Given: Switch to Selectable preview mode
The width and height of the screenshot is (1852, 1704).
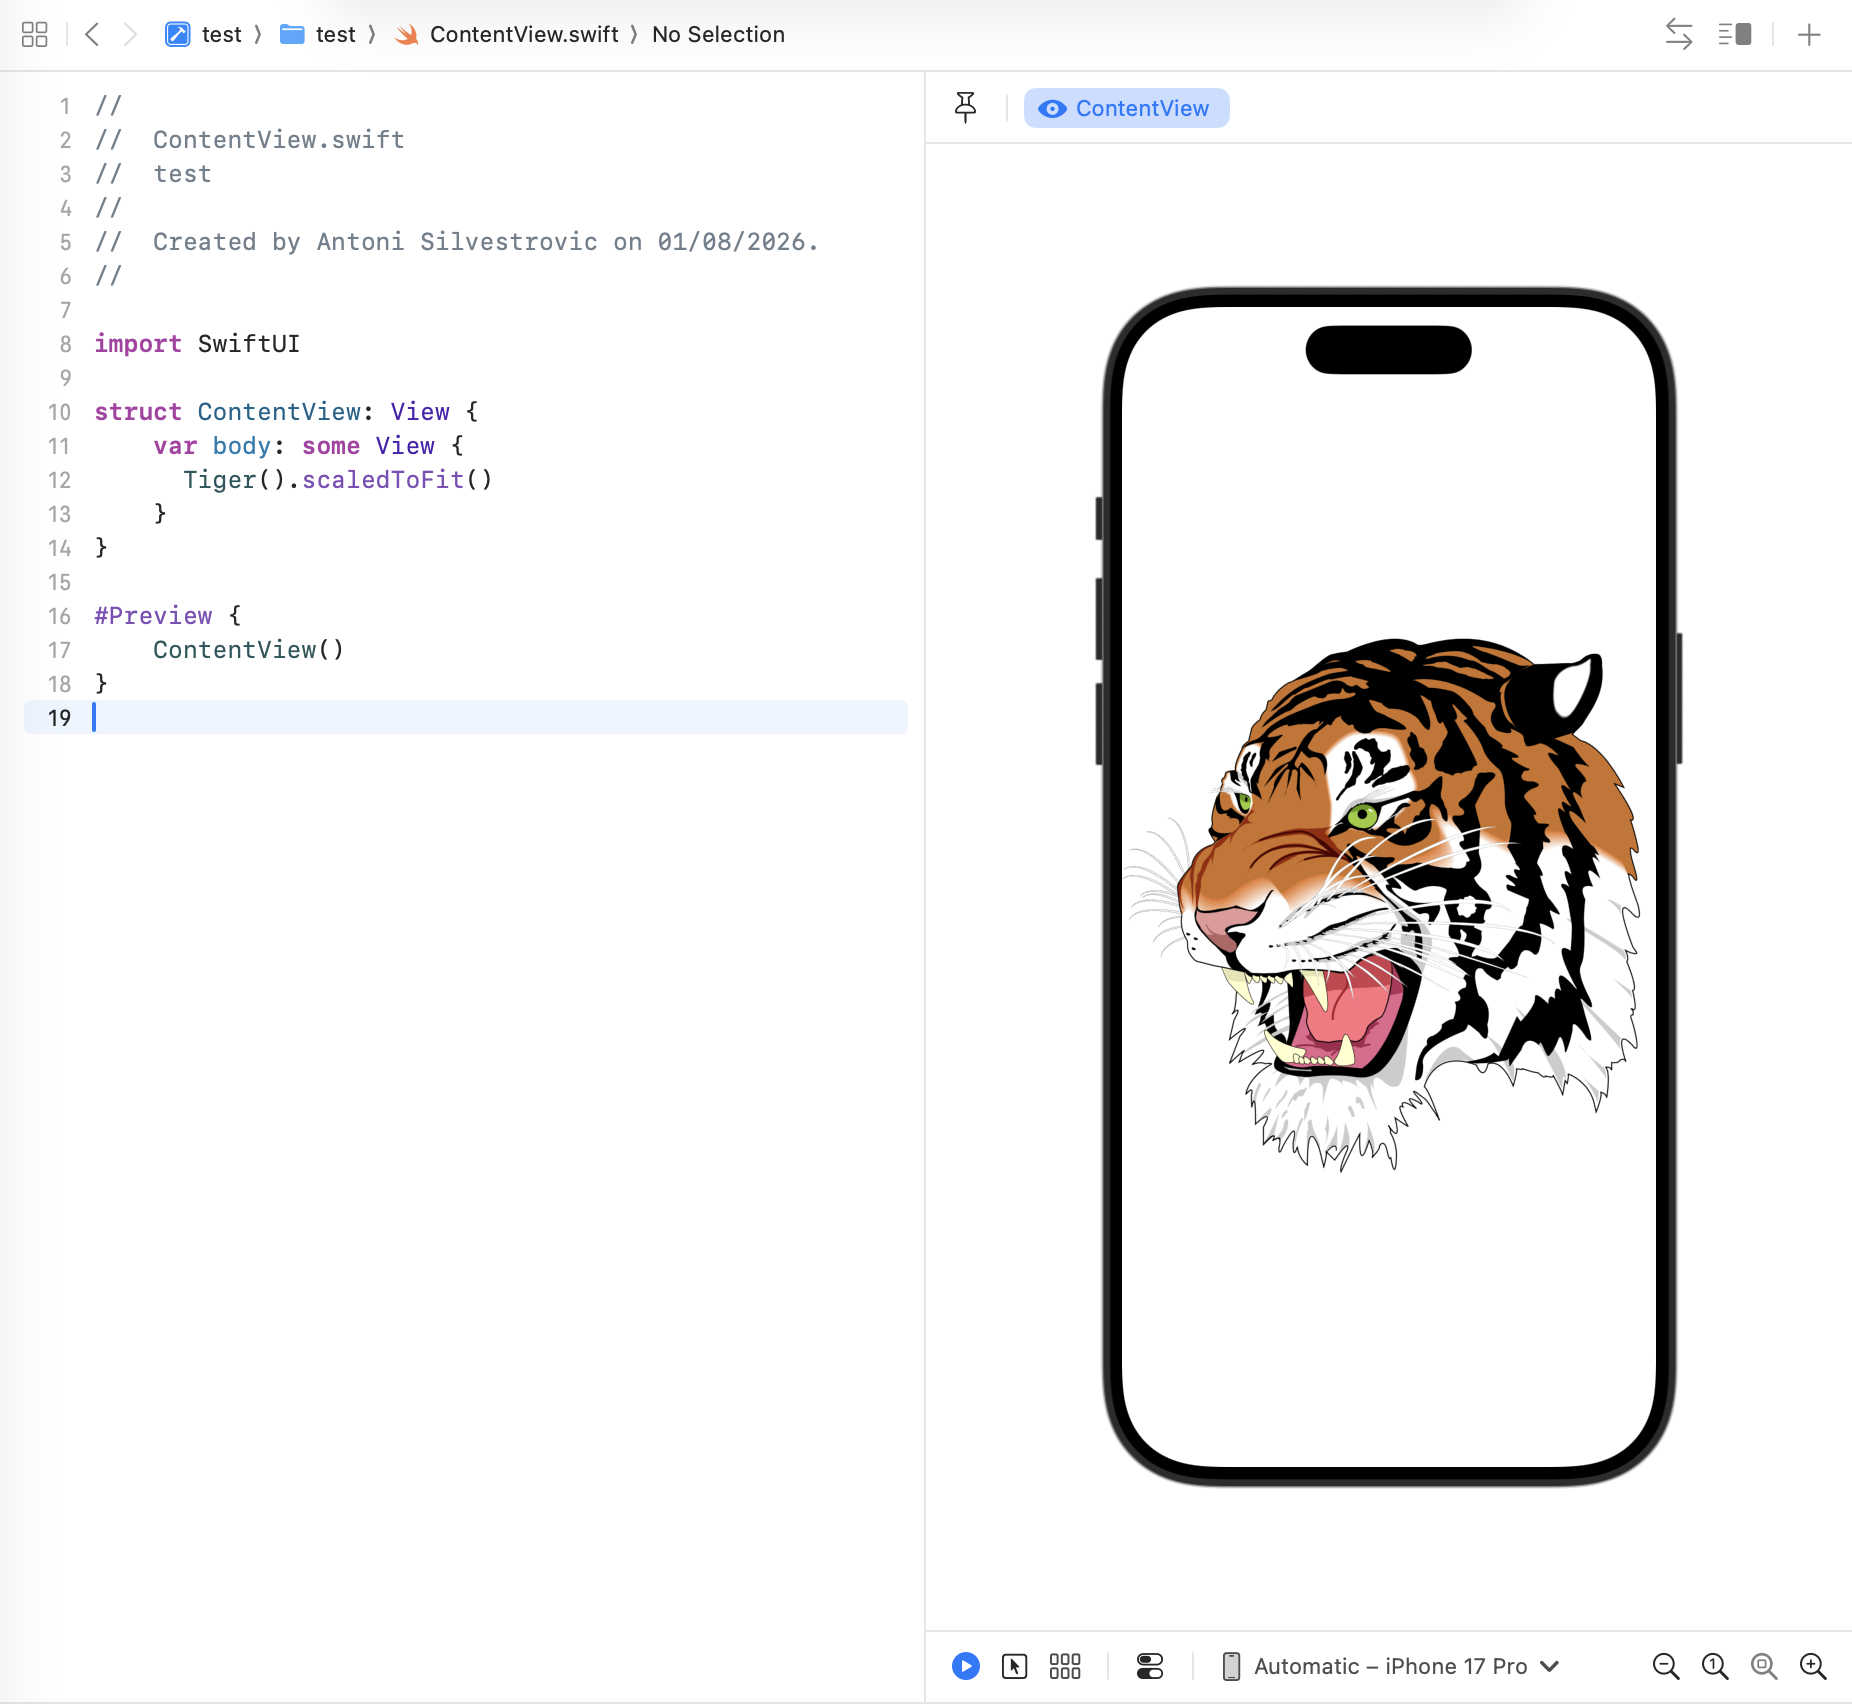Looking at the screenshot, I should coord(1015,1666).
